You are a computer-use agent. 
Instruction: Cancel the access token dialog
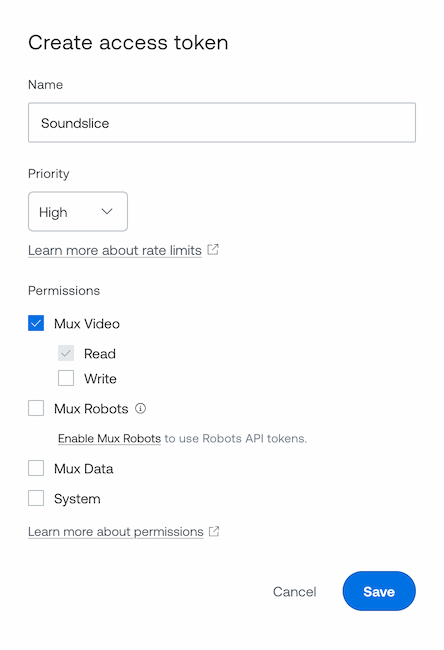tap(295, 592)
